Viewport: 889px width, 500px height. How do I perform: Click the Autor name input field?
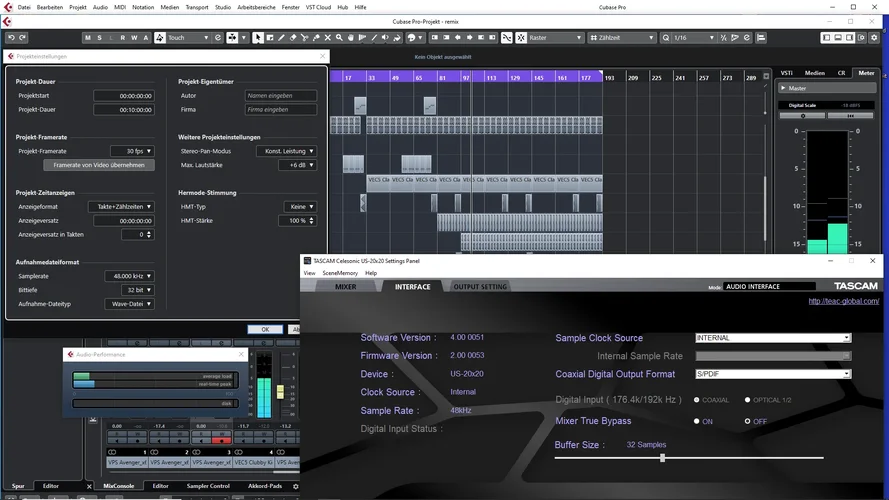281,96
